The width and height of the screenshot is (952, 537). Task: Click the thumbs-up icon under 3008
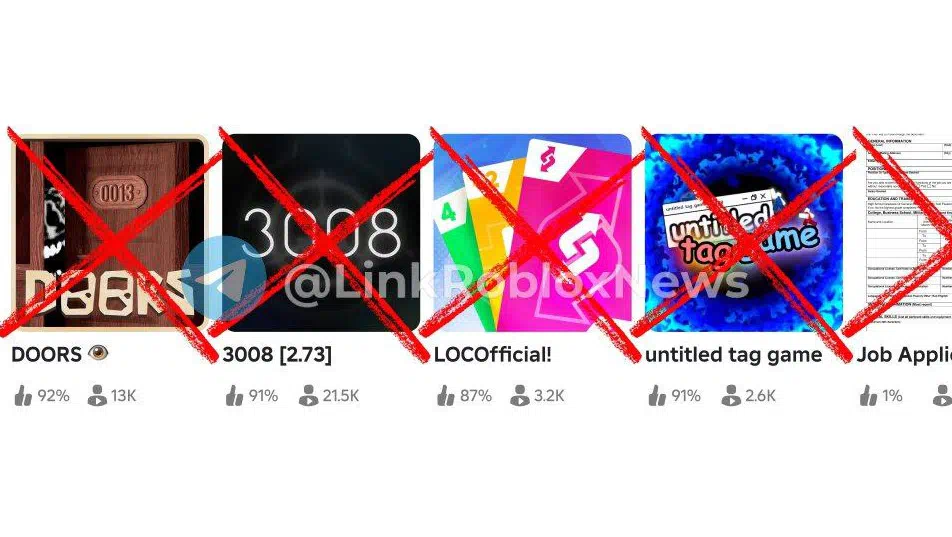(234, 395)
